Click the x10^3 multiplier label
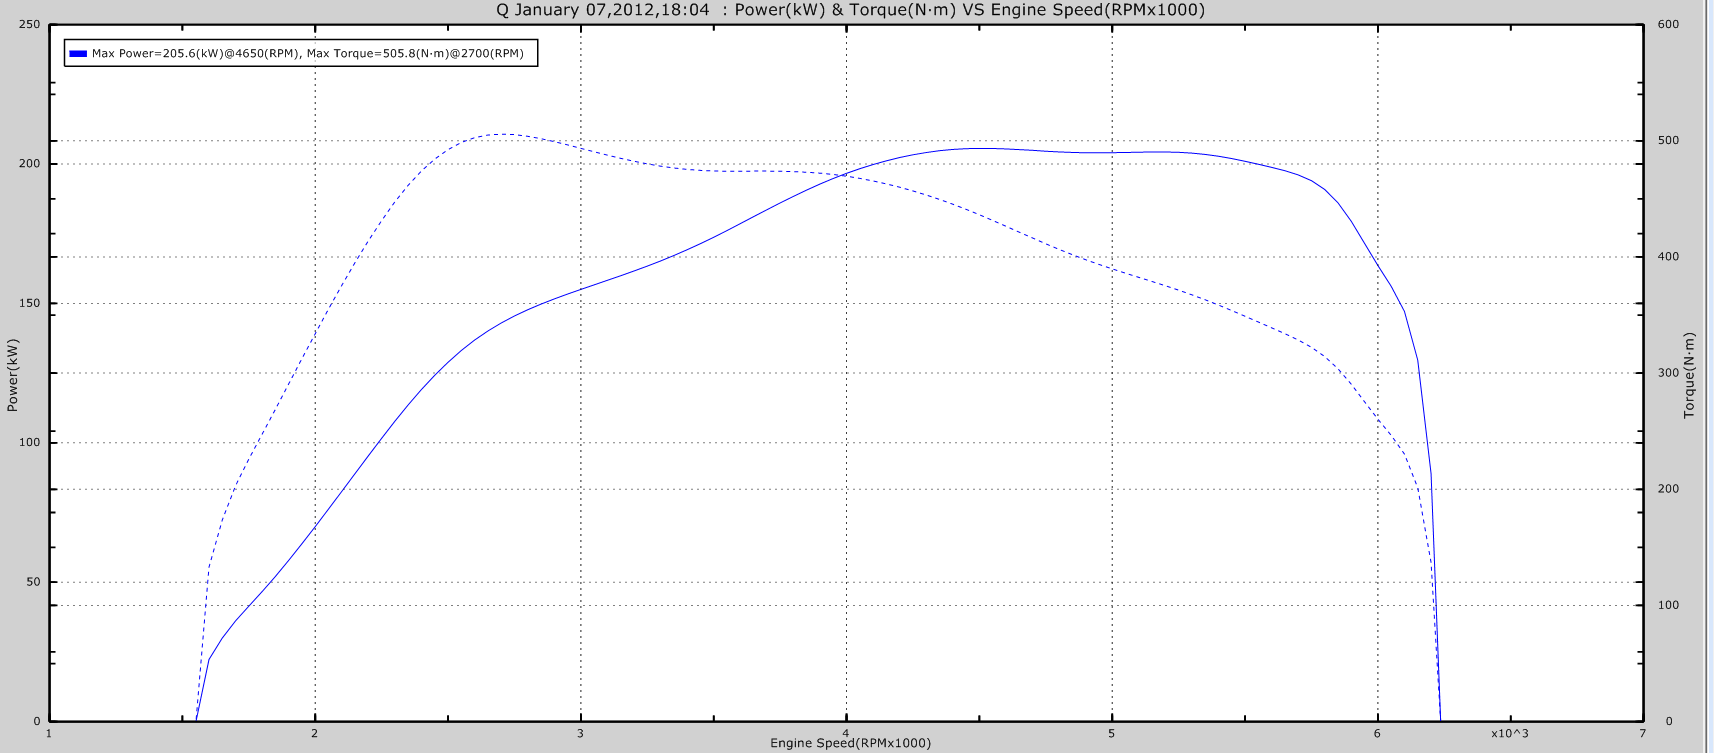1714x753 pixels. coord(1509,734)
